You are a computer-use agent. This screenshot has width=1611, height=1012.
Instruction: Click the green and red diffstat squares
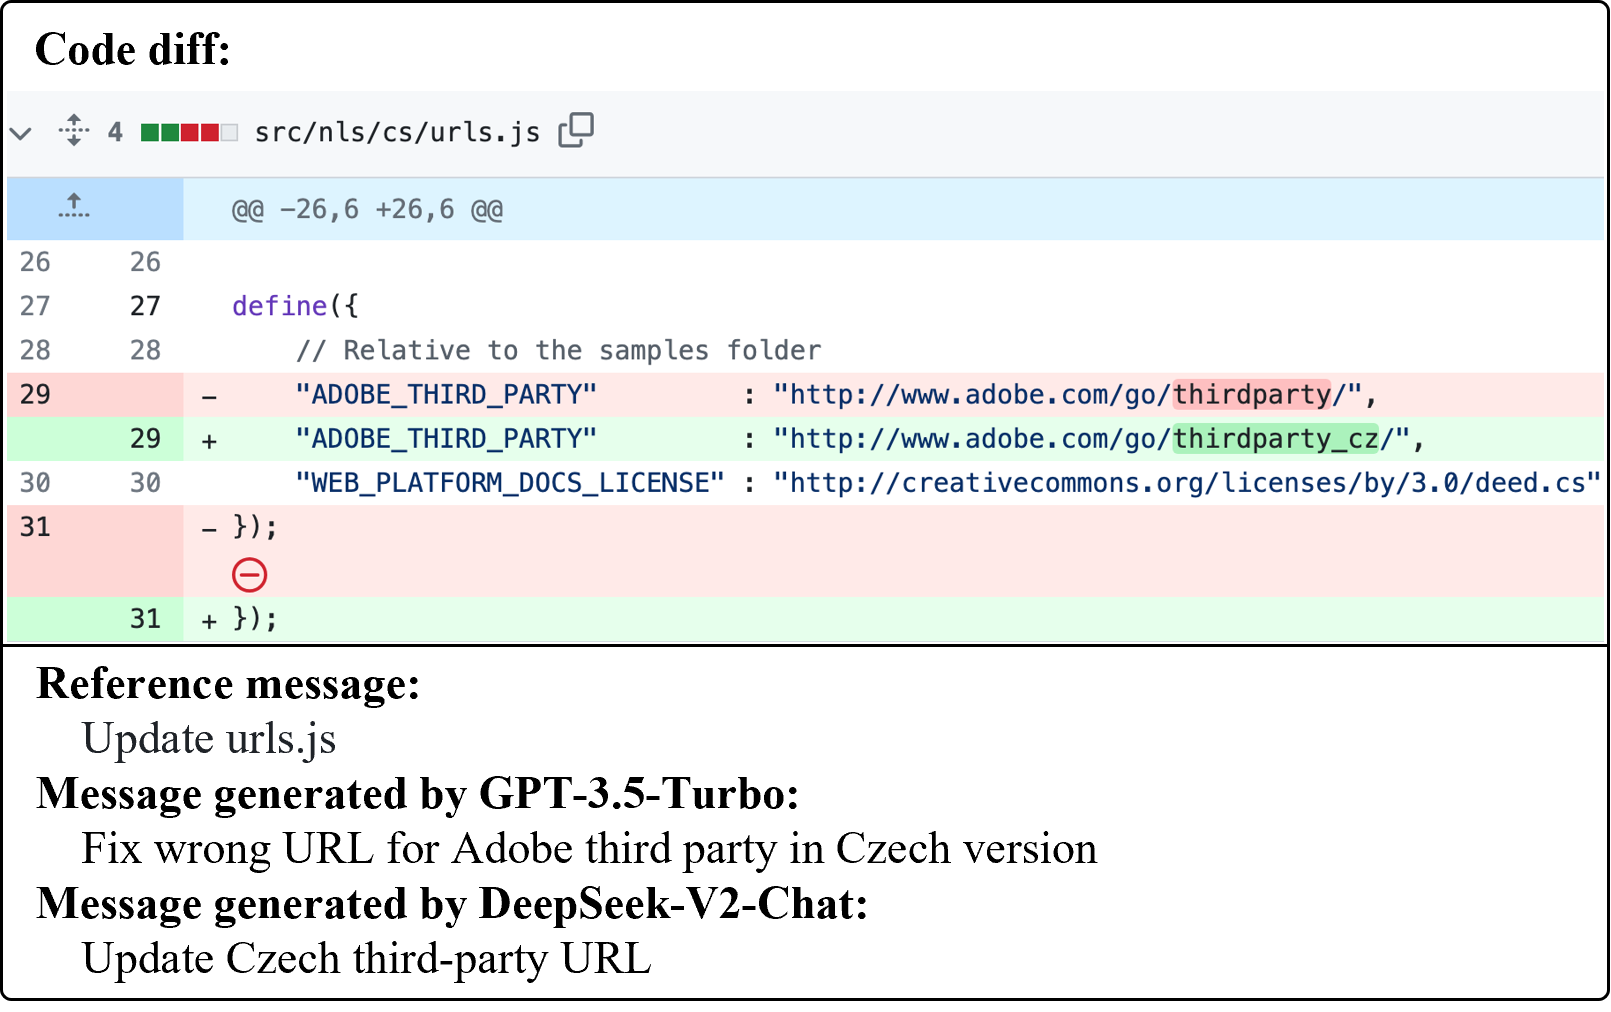pyautogui.click(x=189, y=132)
